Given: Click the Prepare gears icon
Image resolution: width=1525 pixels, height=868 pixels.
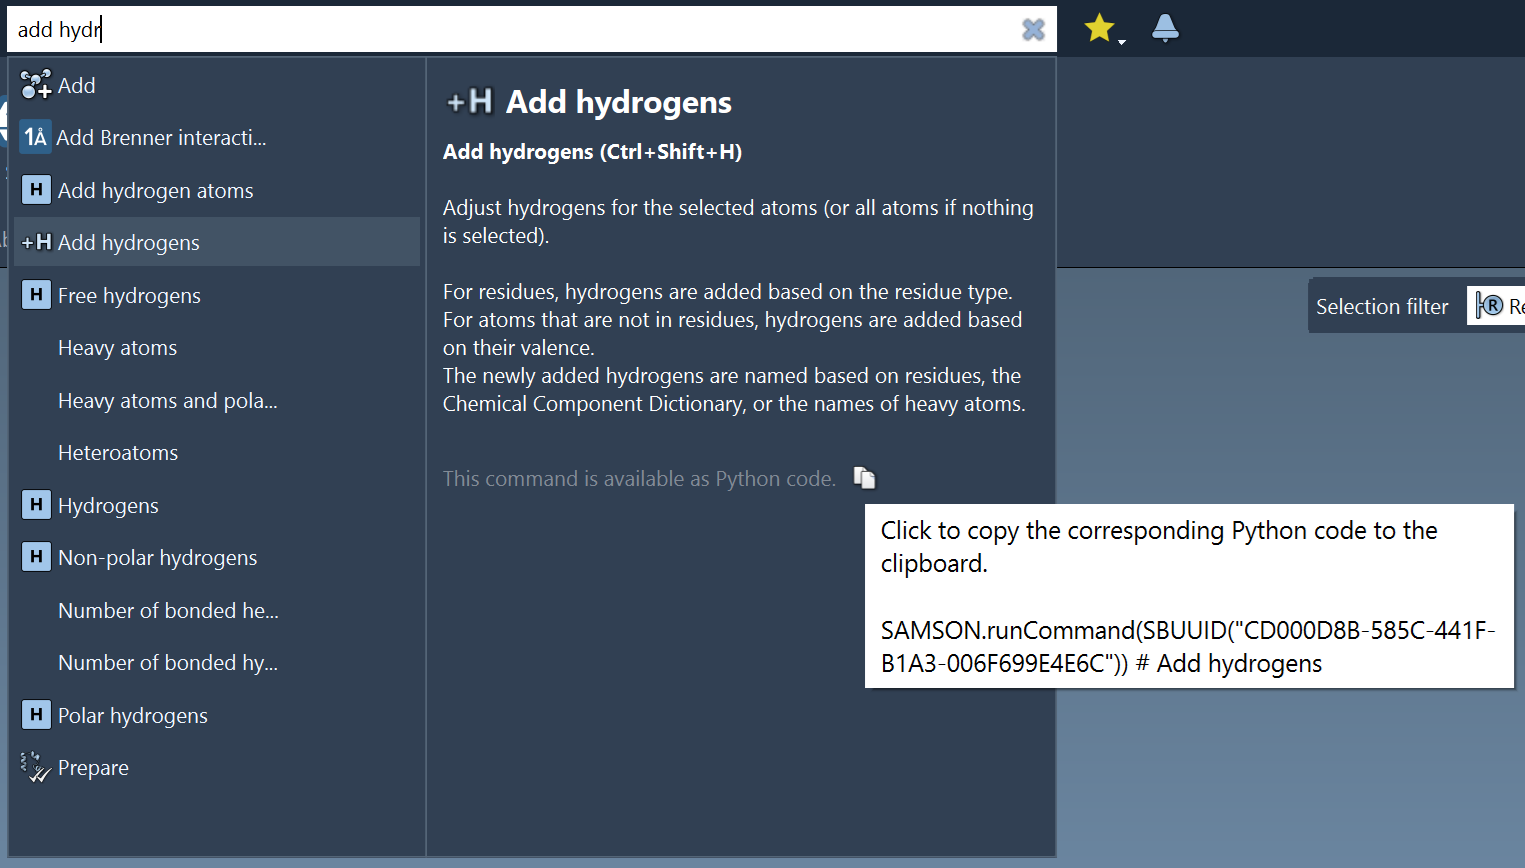Looking at the screenshot, I should pos(34,766).
